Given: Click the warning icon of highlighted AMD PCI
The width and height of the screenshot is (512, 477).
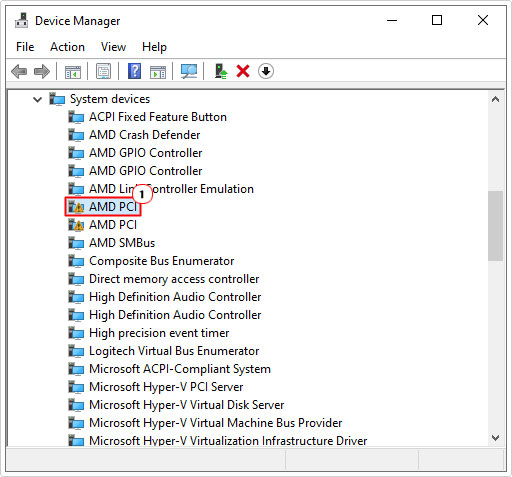Looking at the screenshot, I should pyautogui.click(x=76, y=207).
